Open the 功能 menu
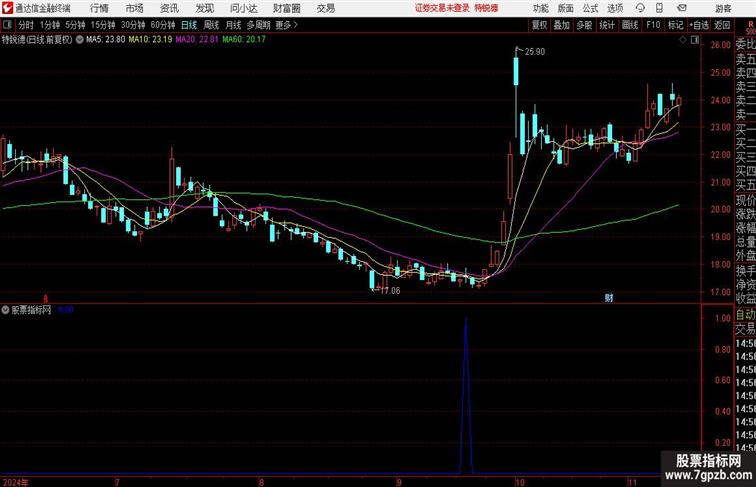The height and width of the screenshot is (487, 756). (x=540, y=8)
